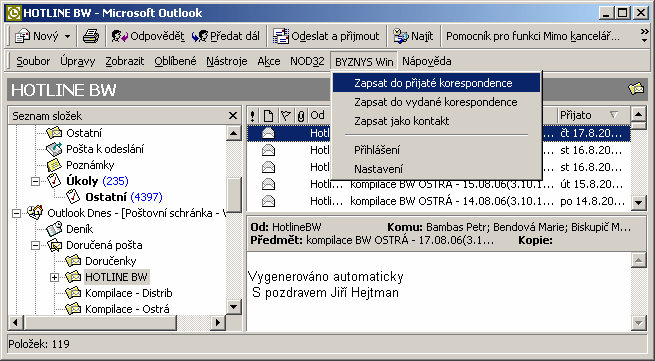Click the attachment column header icon
Image resolution: width=655 pixels, height=361 pixels.
tap(301, 115)
